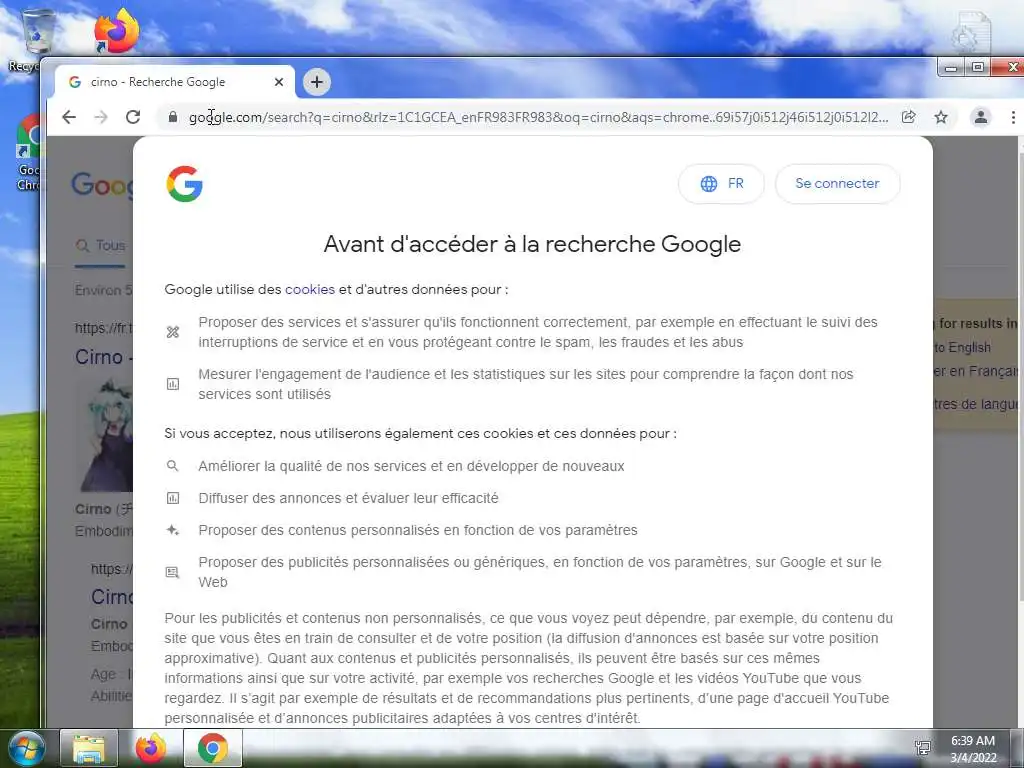Click the Firefox desktop shortcut icon
Viewport: 1024px width, 768px height.
pos(116,31)
